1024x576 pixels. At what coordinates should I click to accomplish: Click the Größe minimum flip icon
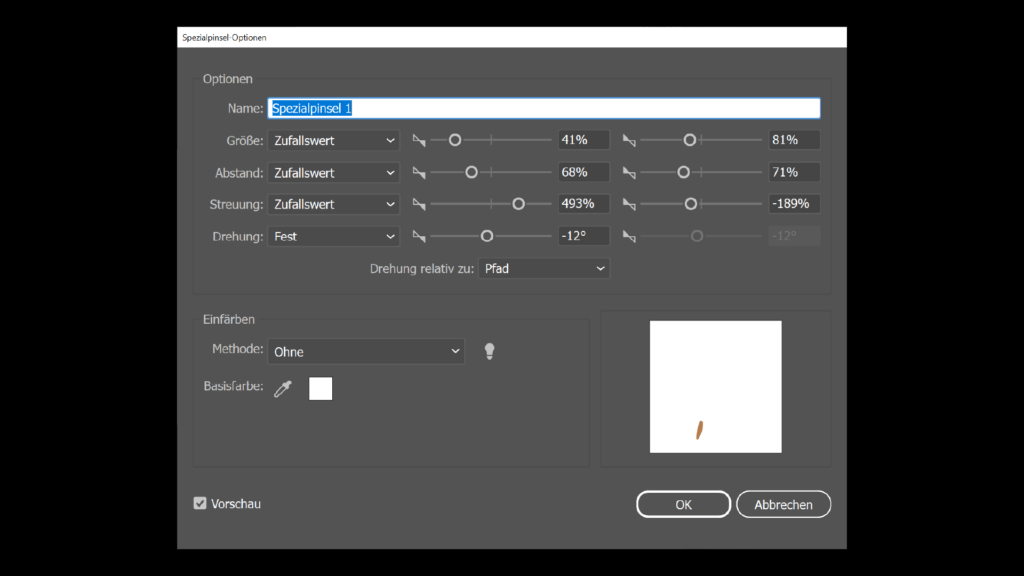tap(419, 140)
